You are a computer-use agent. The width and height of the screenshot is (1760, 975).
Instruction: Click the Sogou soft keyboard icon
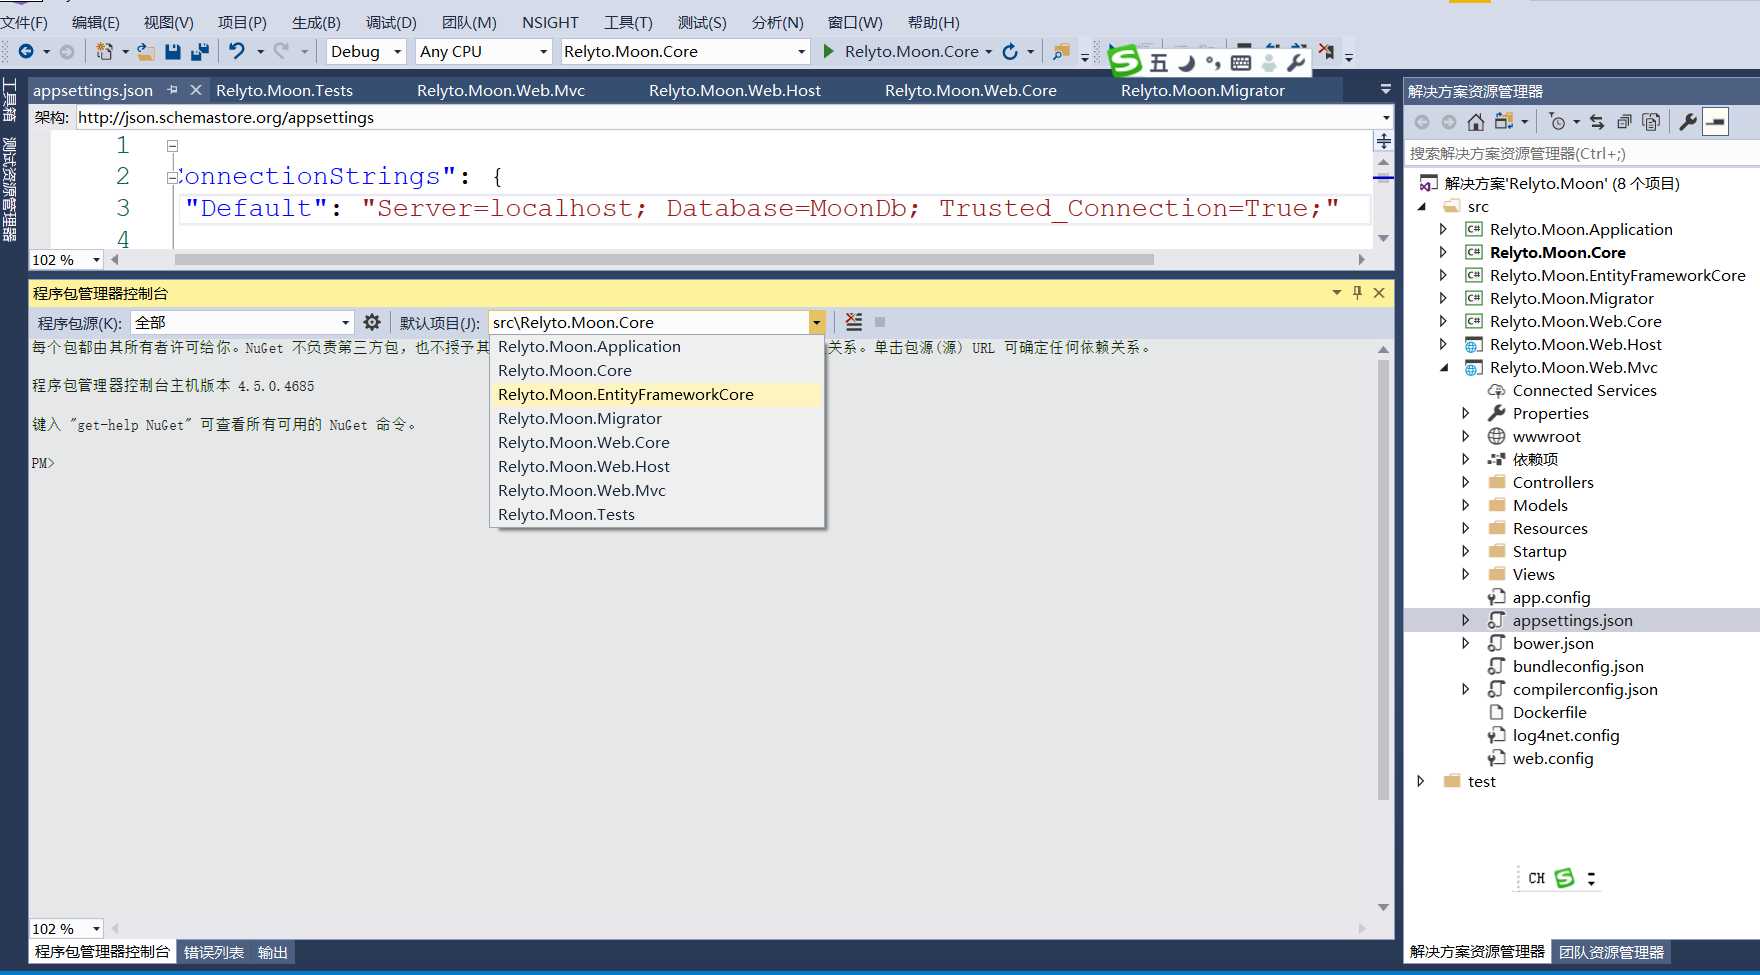(x=1241, y=62)
